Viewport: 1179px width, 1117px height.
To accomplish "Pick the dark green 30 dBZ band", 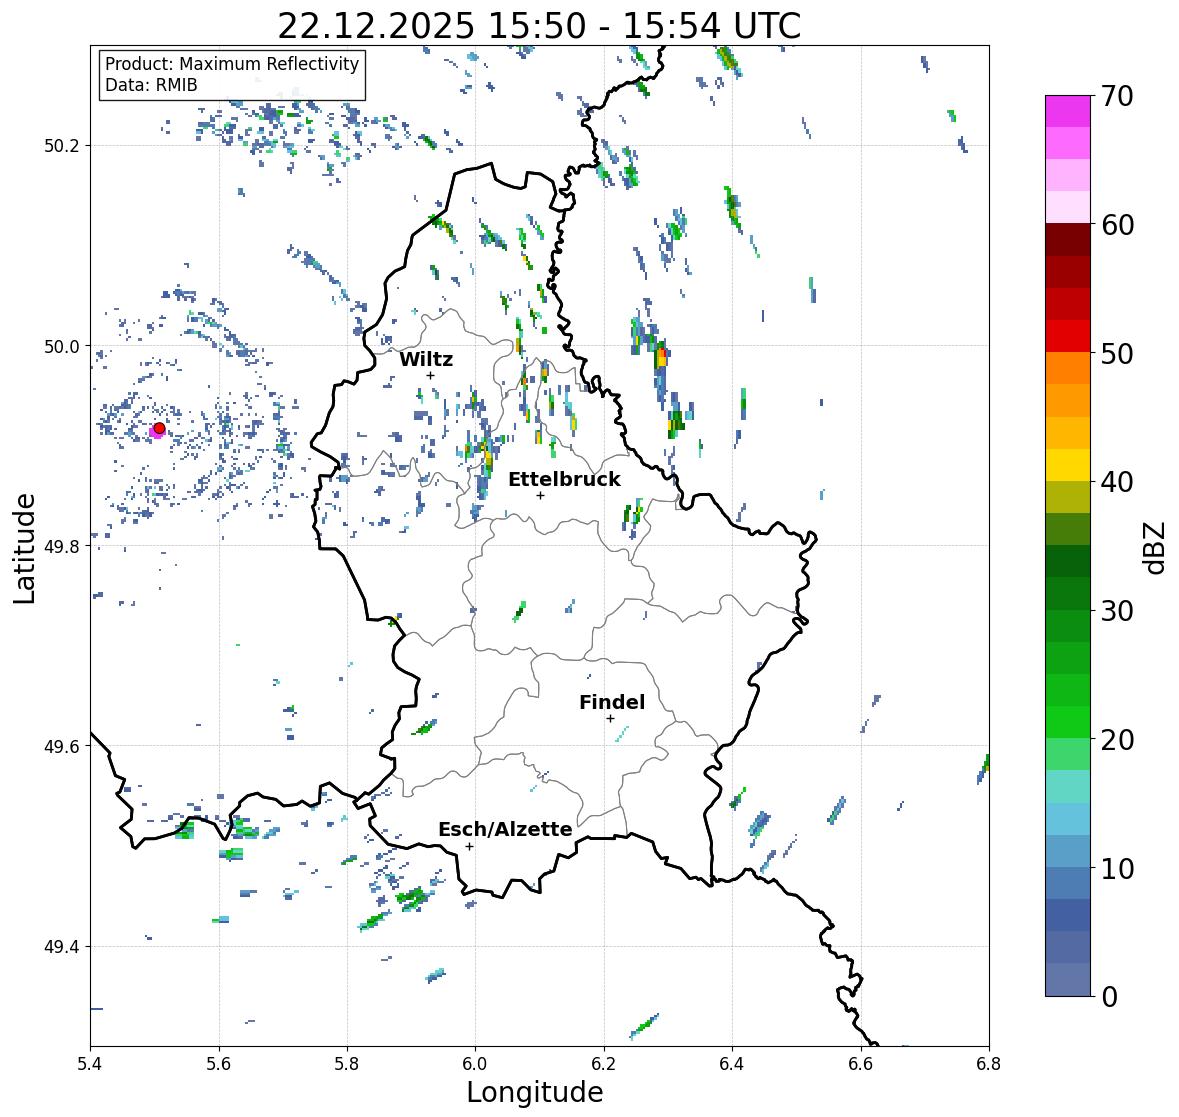I will tap(1068, 593).
